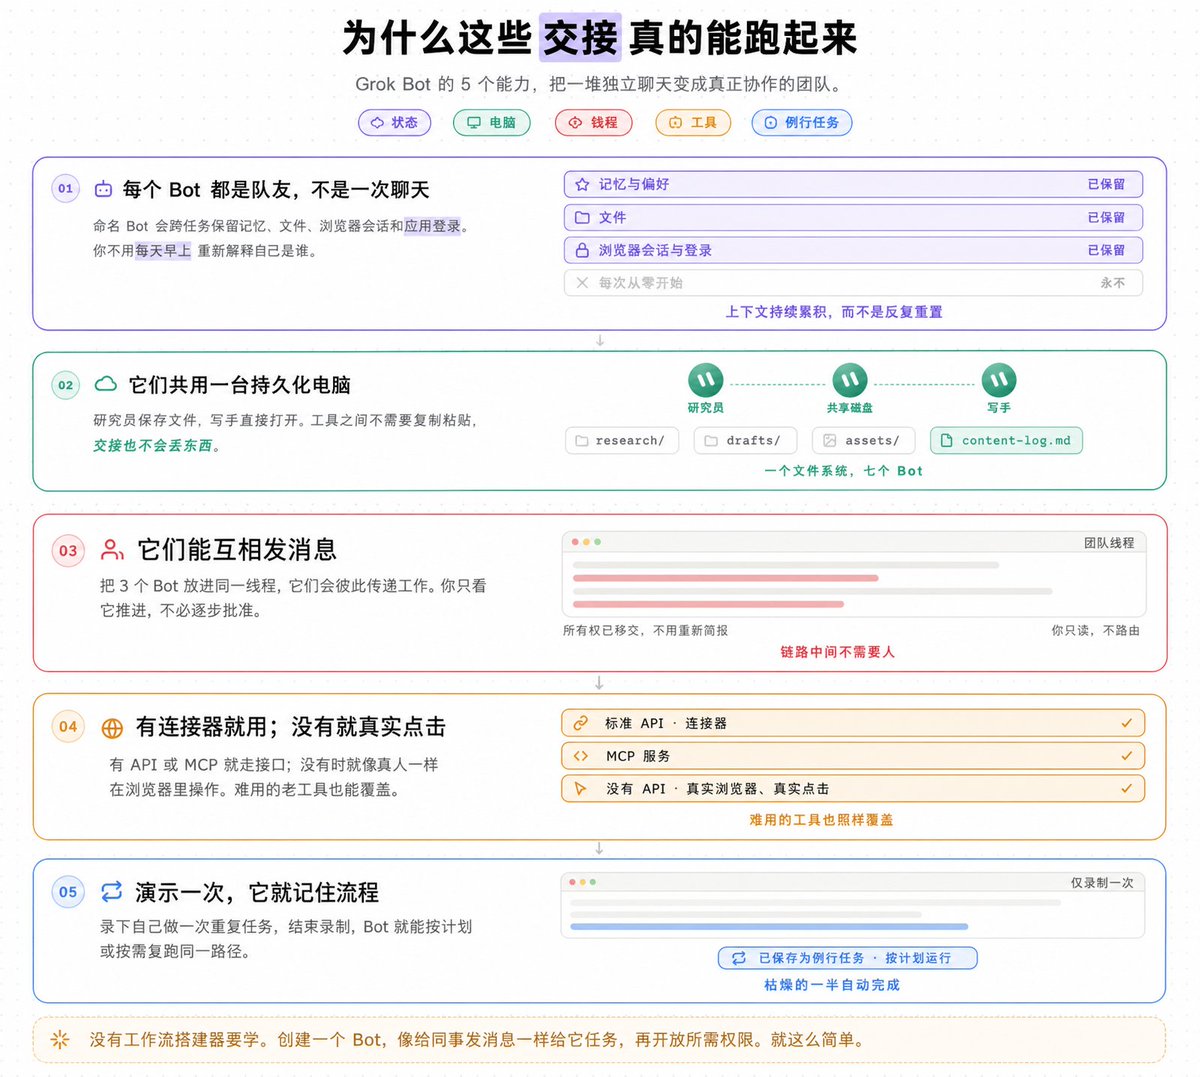The width and height of the screenshot is (1200, 1077).
Task: Open the content-log.md file chip
Action: click(x=1006, y=440)
